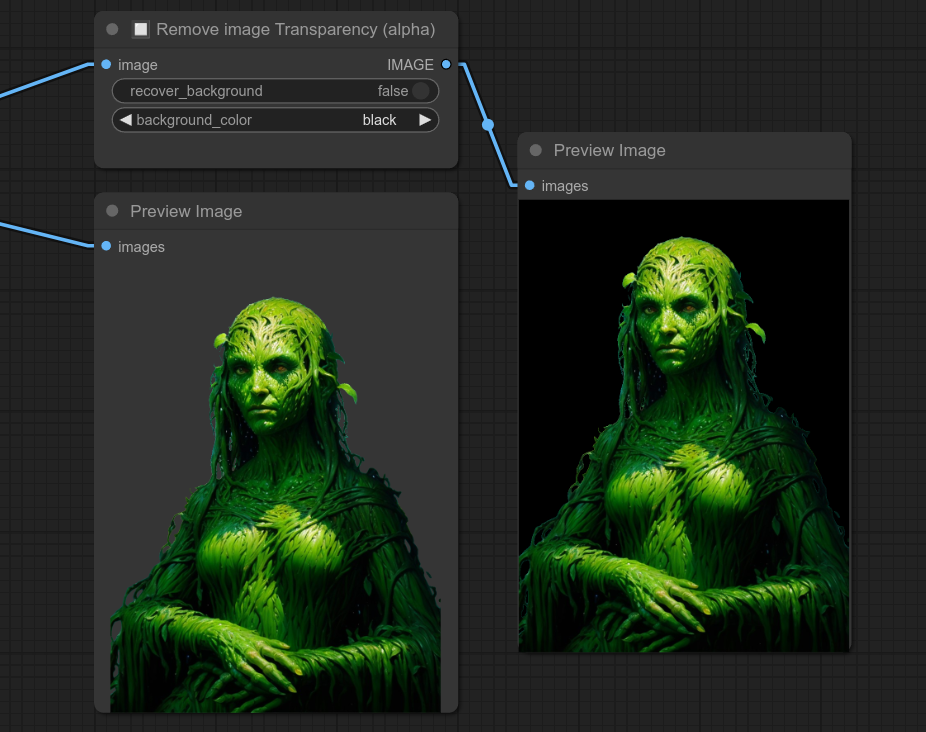Select the 'Remove image Transparency (alpha)' title bar
Viewport: 926px width, 732px height.
coord(295,29)
